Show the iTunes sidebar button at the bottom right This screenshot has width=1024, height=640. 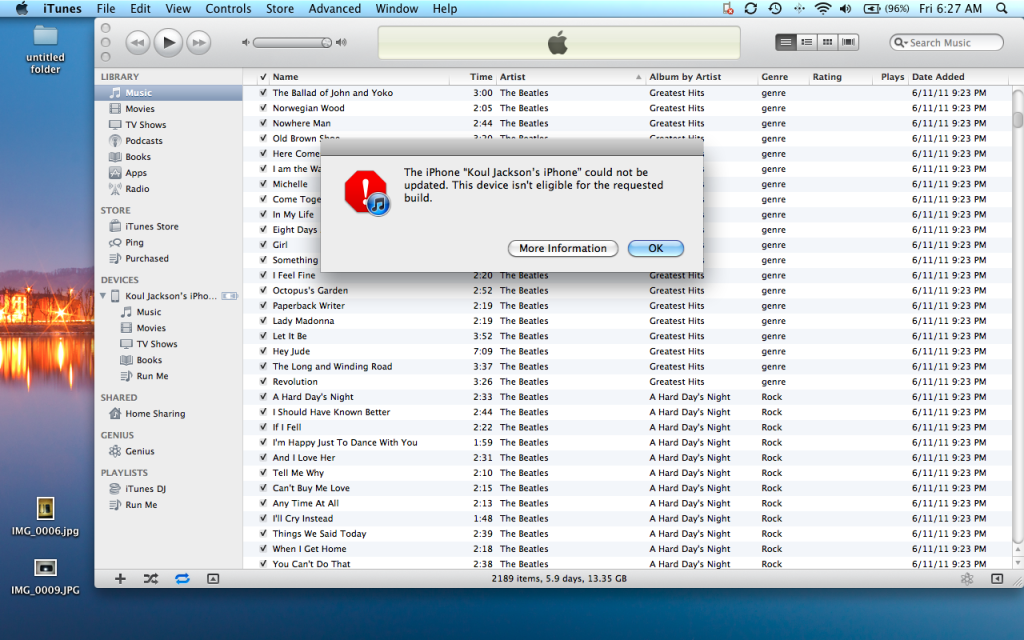(997, 579)
